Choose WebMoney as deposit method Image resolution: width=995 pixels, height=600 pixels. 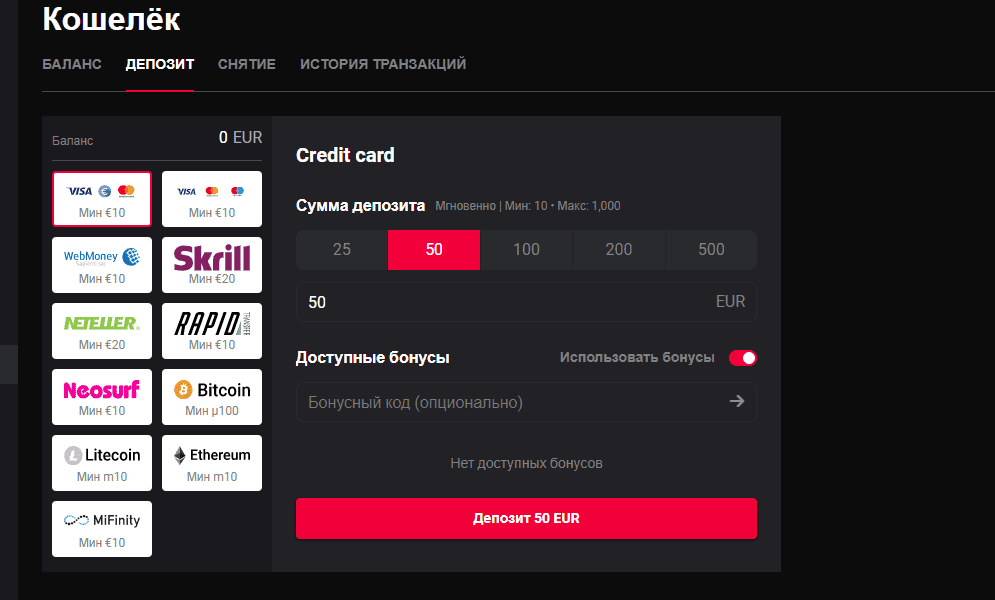pos(101,264)
